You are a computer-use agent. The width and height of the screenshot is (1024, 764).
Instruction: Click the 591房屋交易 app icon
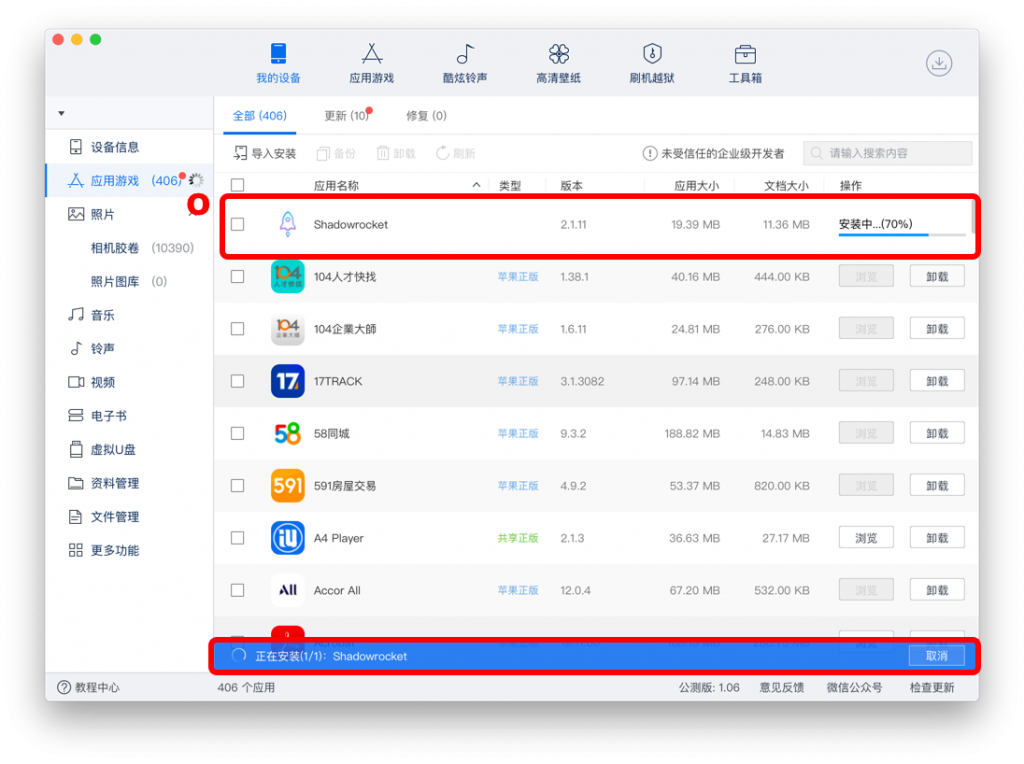(287, 486)
